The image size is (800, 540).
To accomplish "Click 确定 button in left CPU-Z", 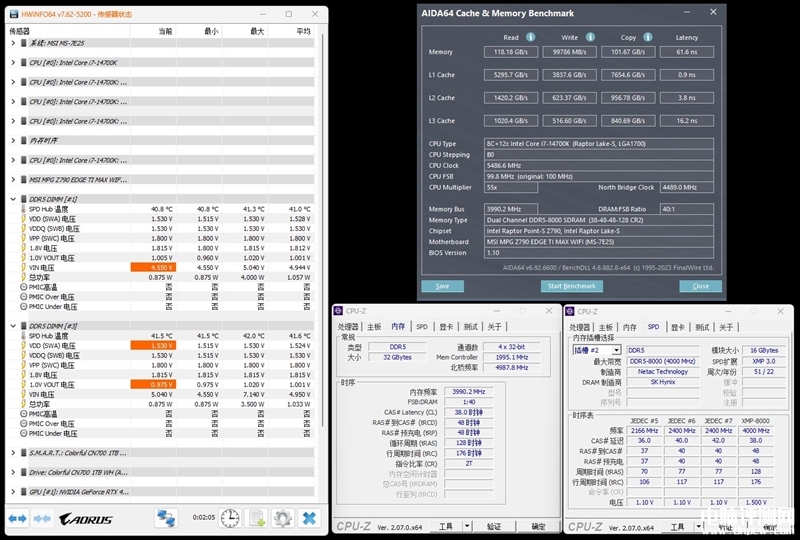I will click(x=538, y=526).
